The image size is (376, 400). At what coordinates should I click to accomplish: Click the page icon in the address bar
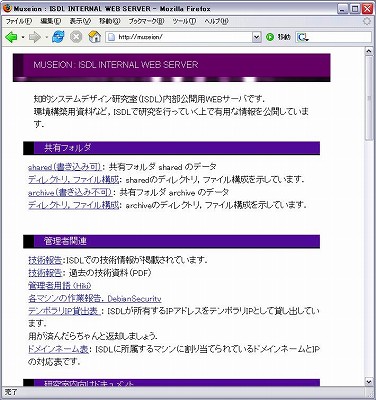[x=112, y=37]
